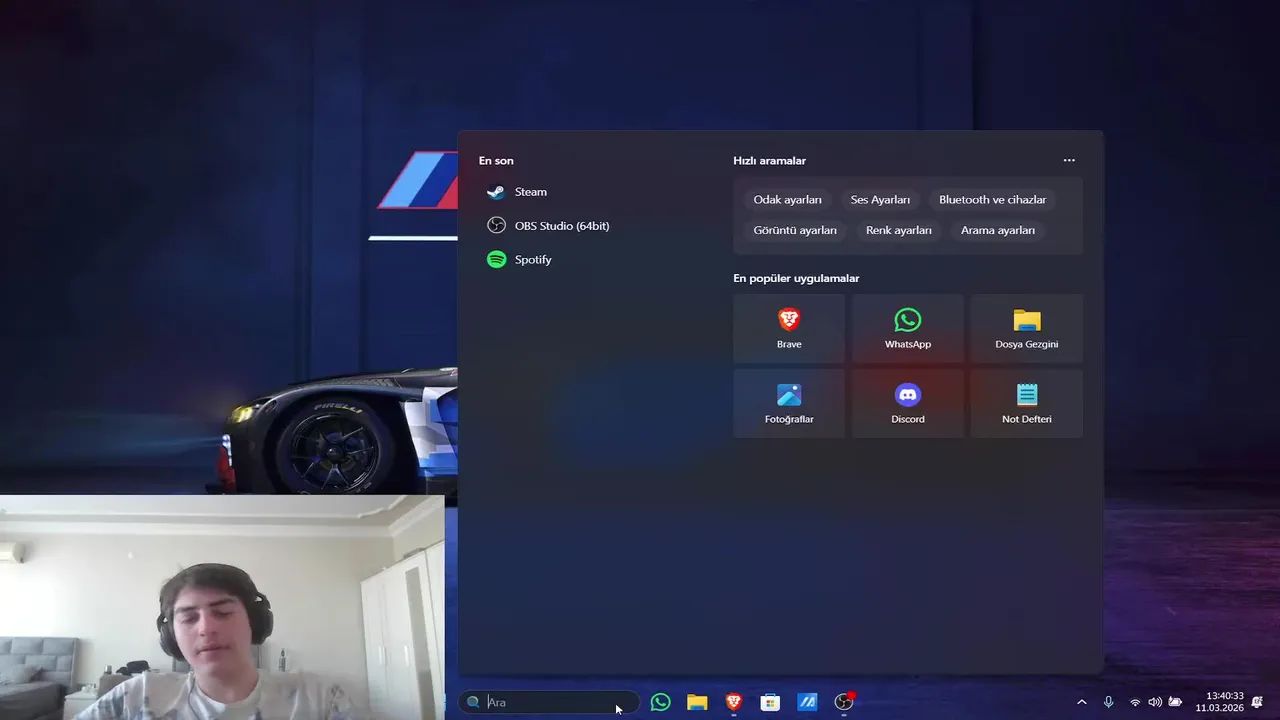Open the notification bell in the tray
This screenshot has width=1280, height=720.
1257,702
